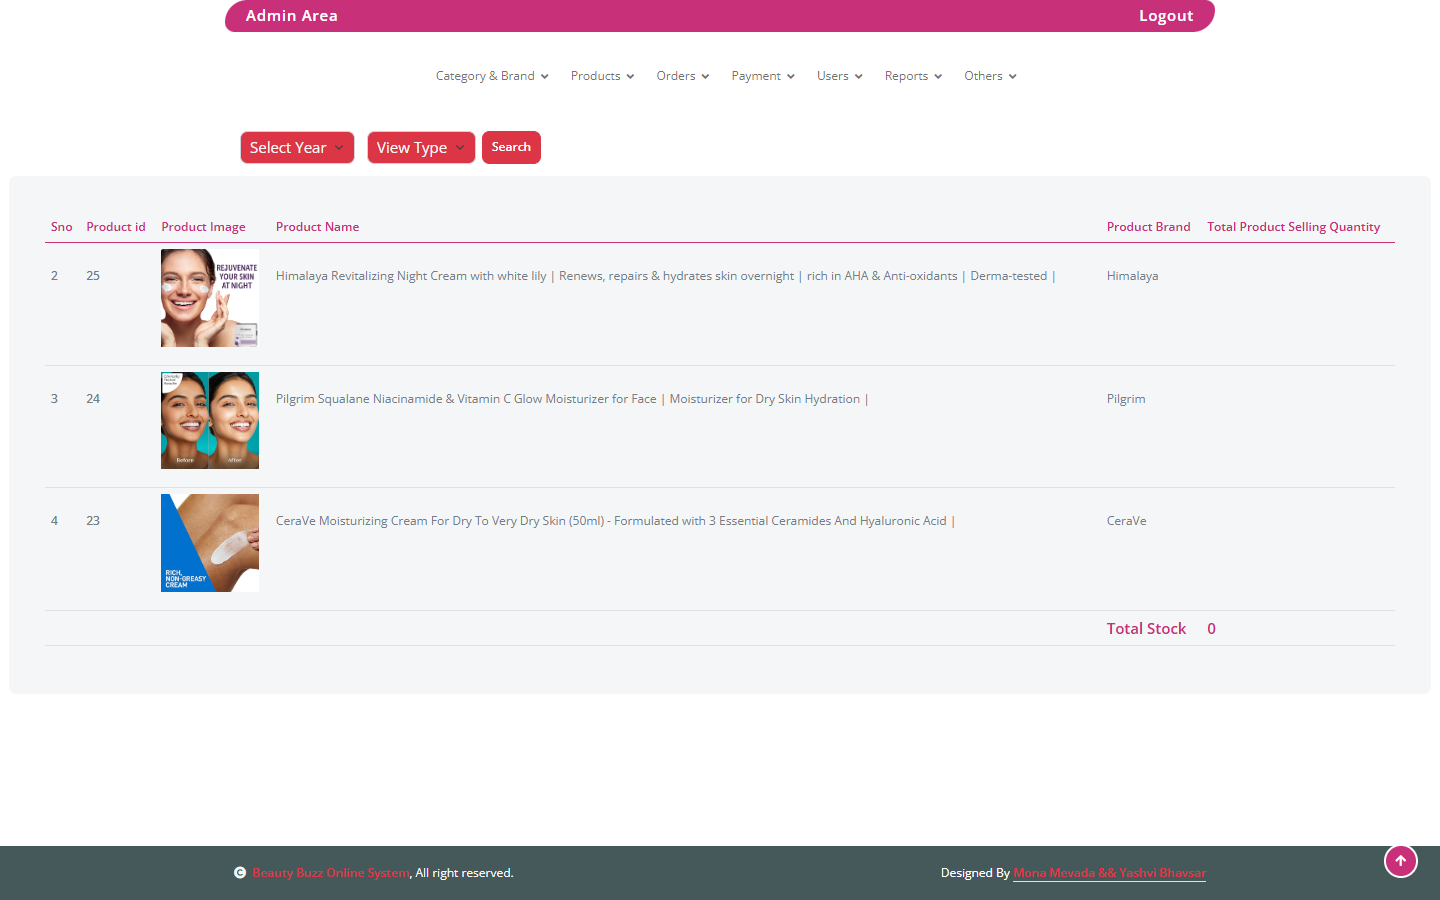Expand the Products menu
The image size is (1440, 900).
[x=602, y=76]
